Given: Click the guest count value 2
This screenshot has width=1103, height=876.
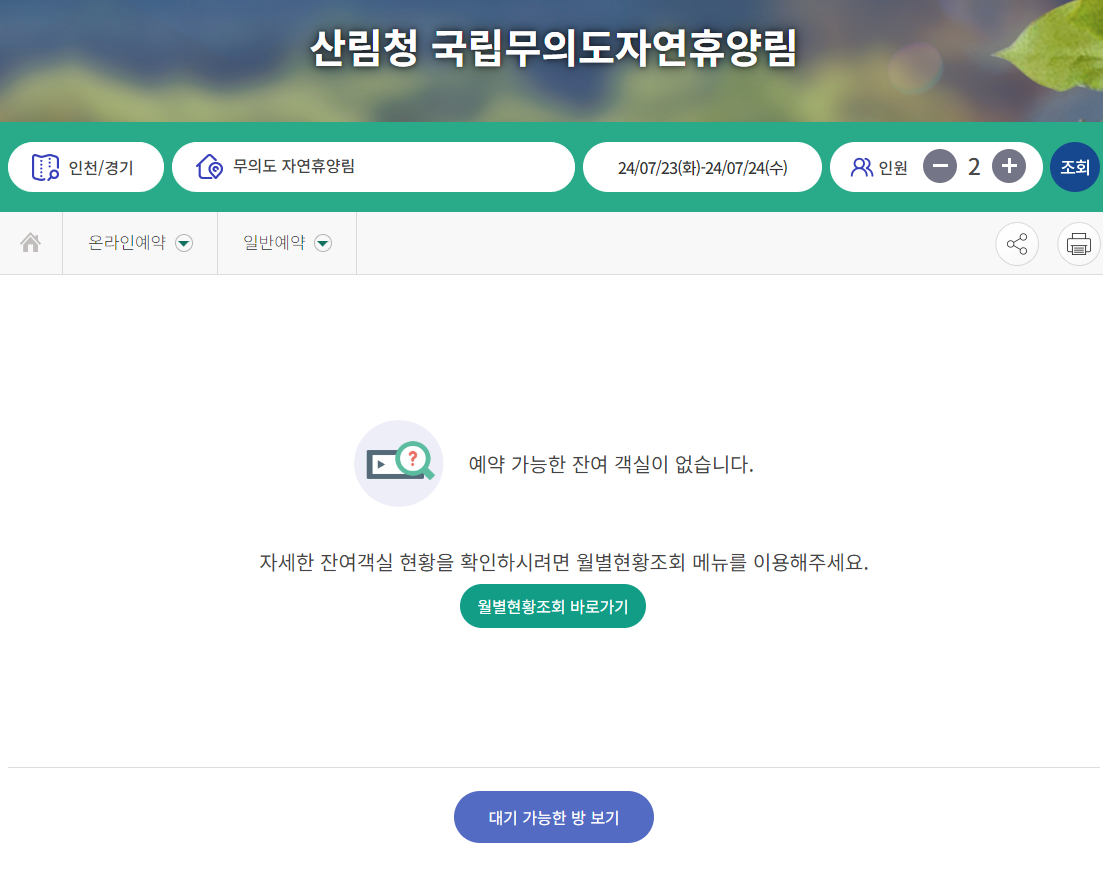Looking at the screenshot, I should click(974, 167).
